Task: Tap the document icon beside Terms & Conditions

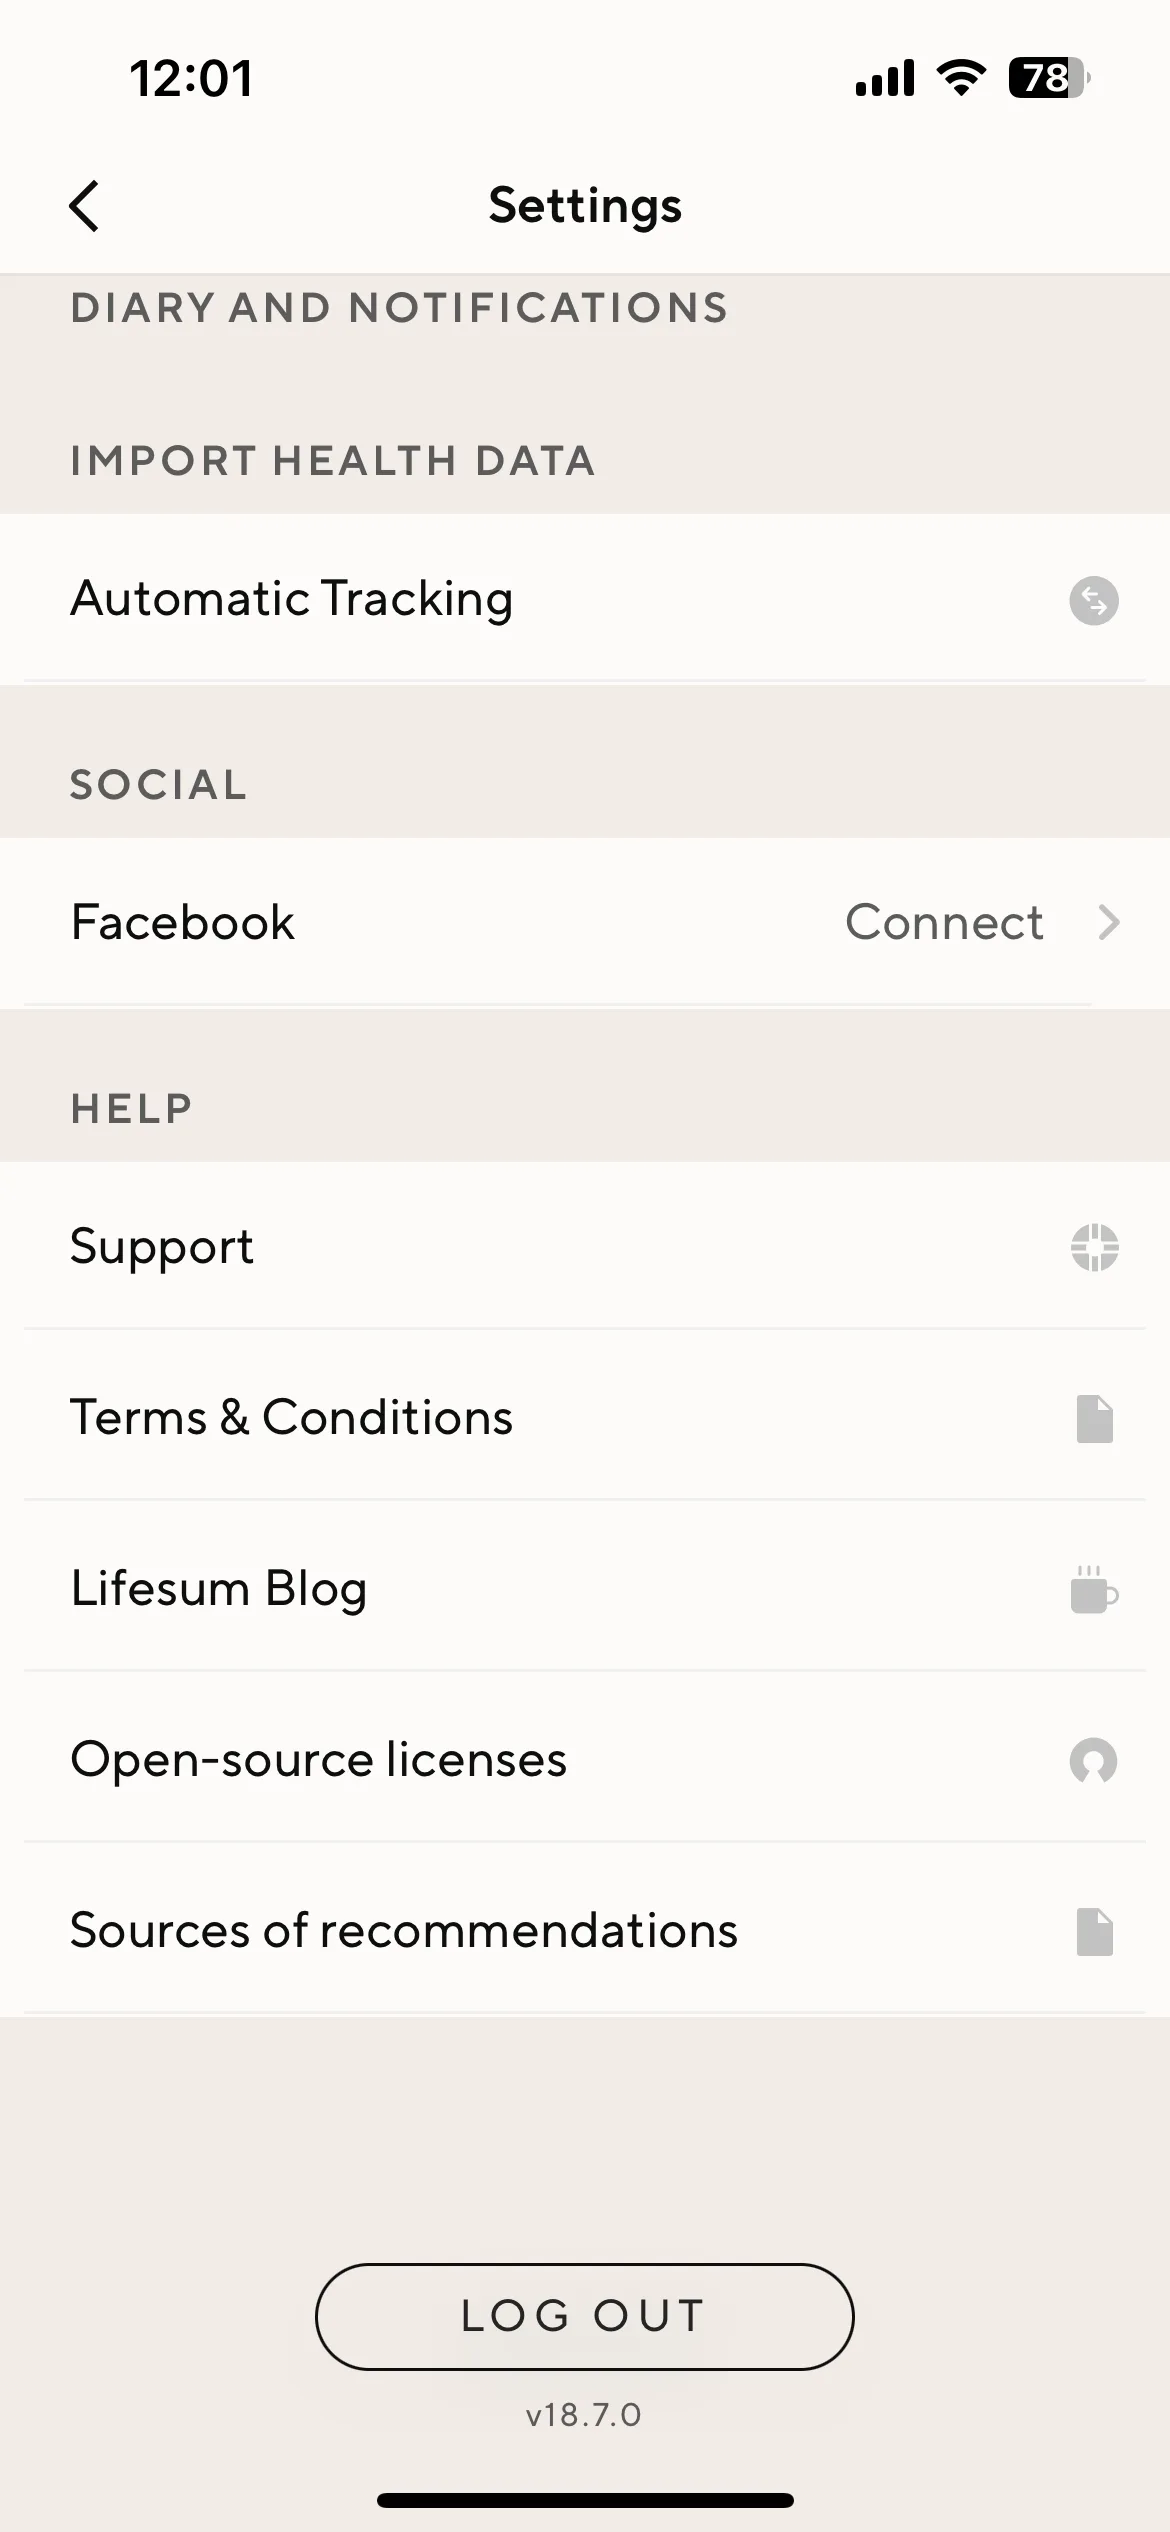Action: coord(1094,1419)
